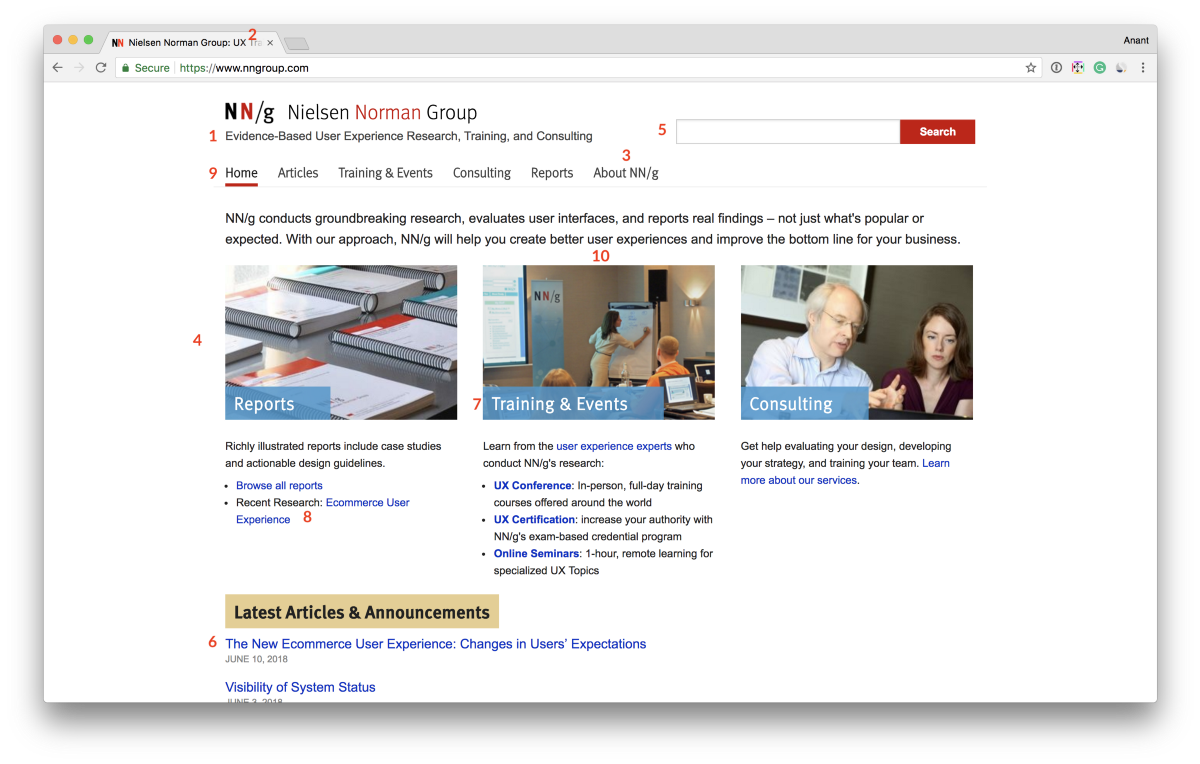The image size is (1200, 764).
Task: Open the Online Seminars link
Action: coord(536,554)
